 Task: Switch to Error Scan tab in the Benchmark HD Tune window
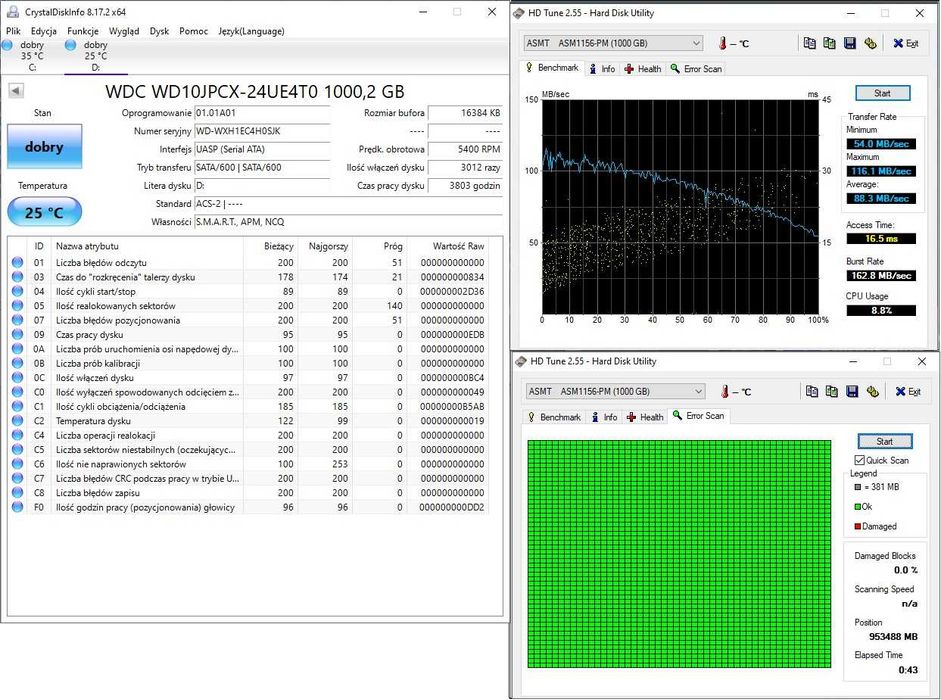click(x=696, y=69)
